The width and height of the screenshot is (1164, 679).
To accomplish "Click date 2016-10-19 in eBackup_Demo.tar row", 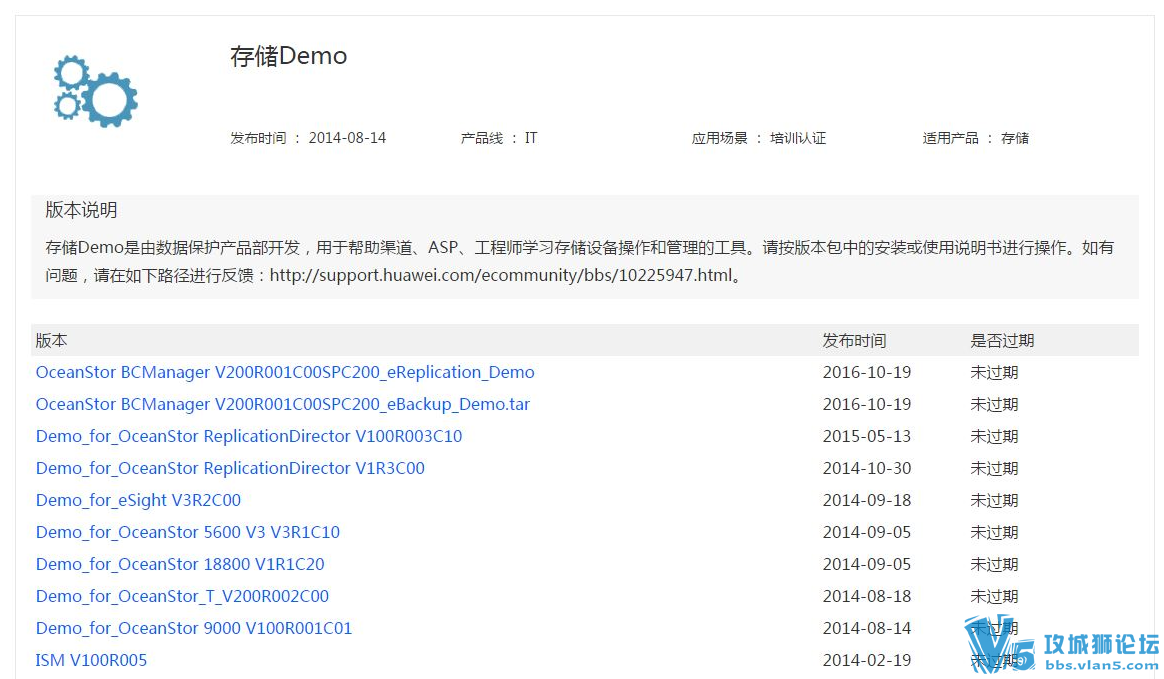I will [866, 404].
